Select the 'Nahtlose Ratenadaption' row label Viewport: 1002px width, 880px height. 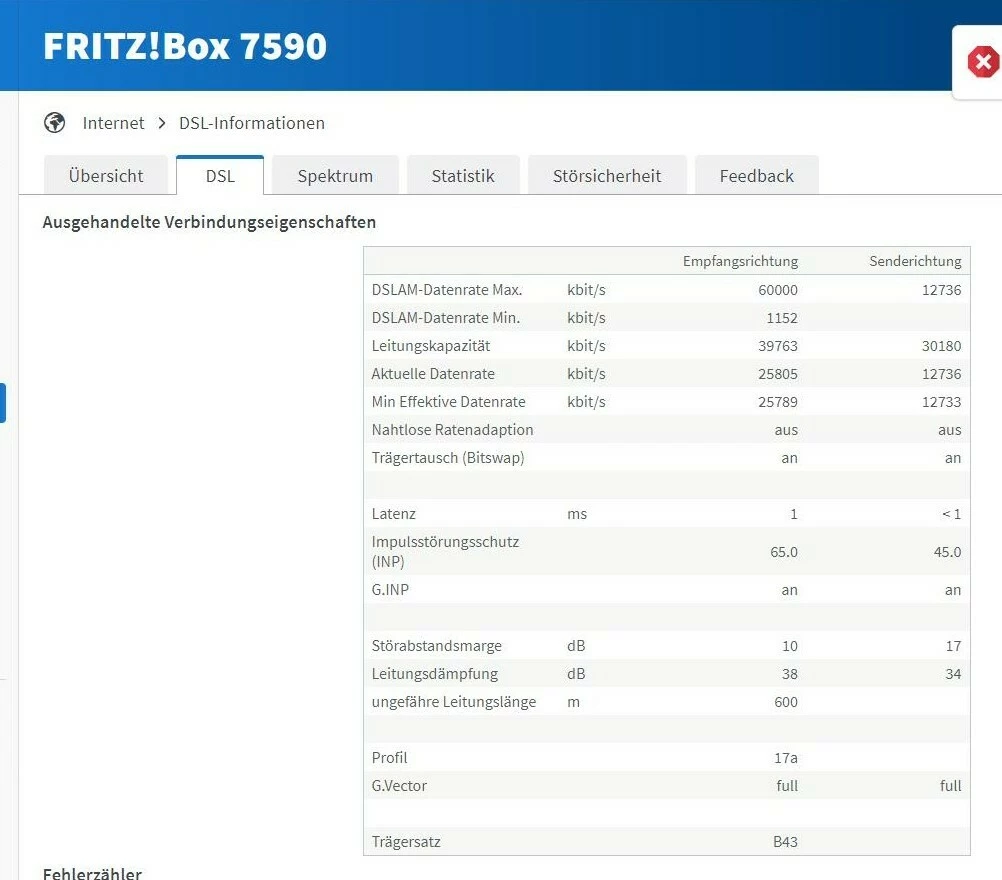coord(452,429)
